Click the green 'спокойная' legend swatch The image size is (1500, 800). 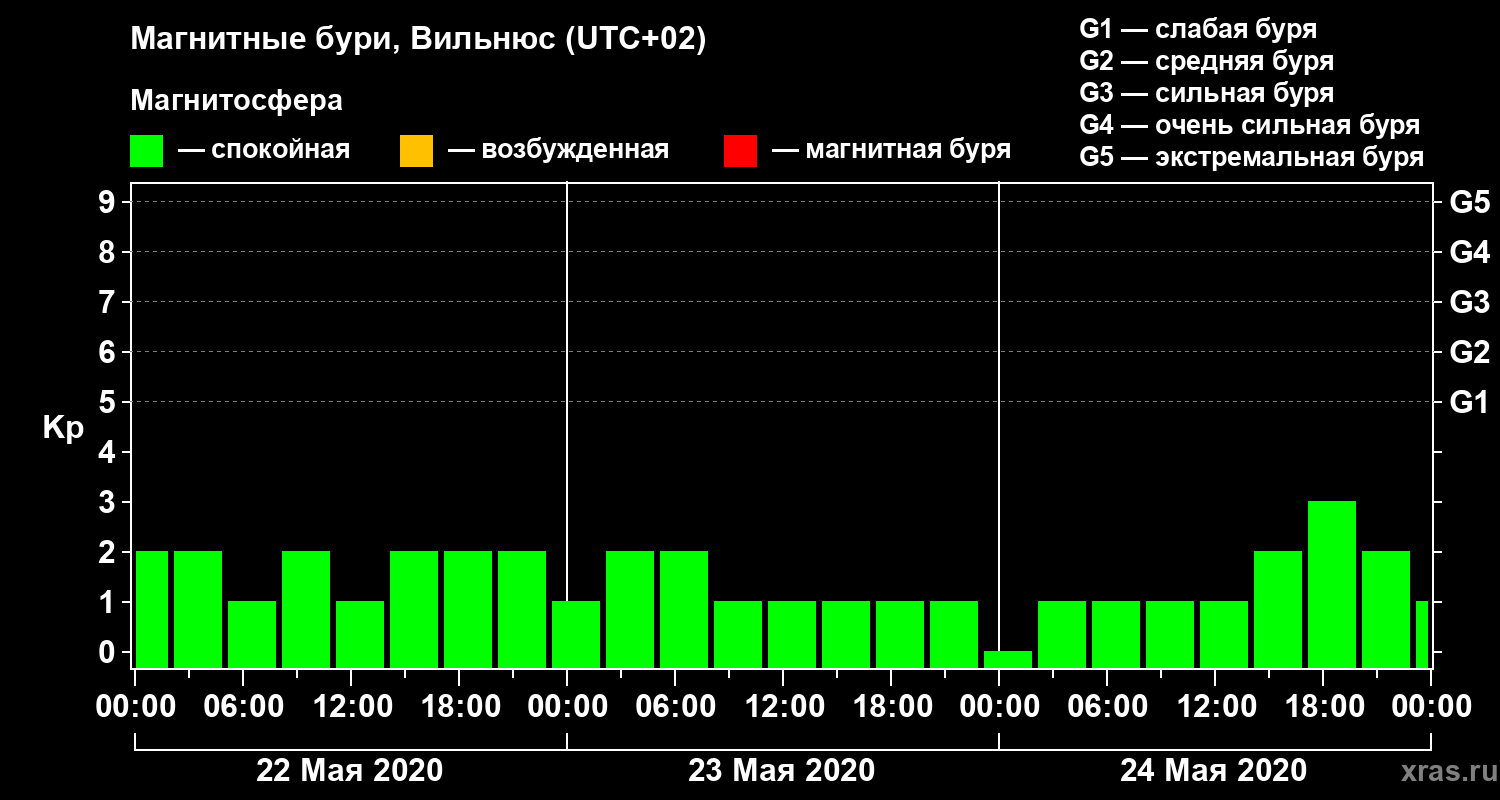146,151
